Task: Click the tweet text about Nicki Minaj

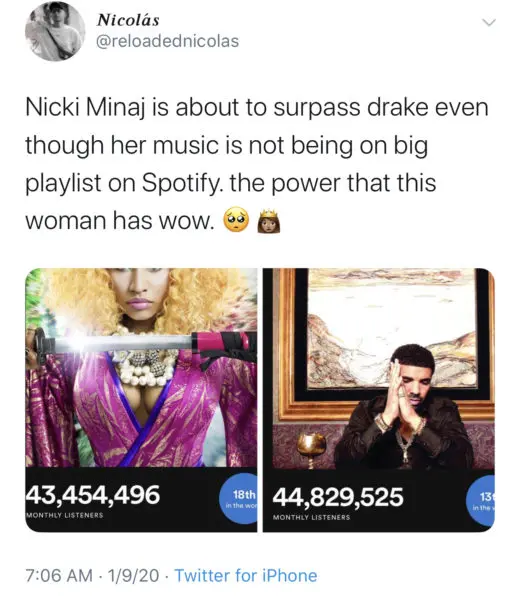Action: pos(257,164)
